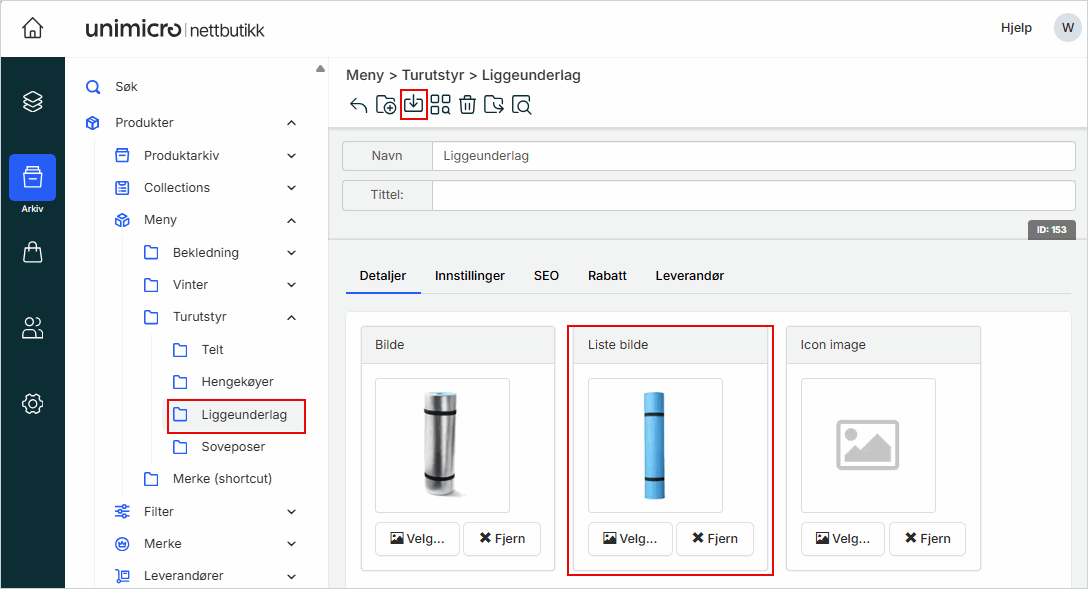Screen dimensions: 1088x589
Task: Expand the Collections chevron
Action: (x=291, y=188)
